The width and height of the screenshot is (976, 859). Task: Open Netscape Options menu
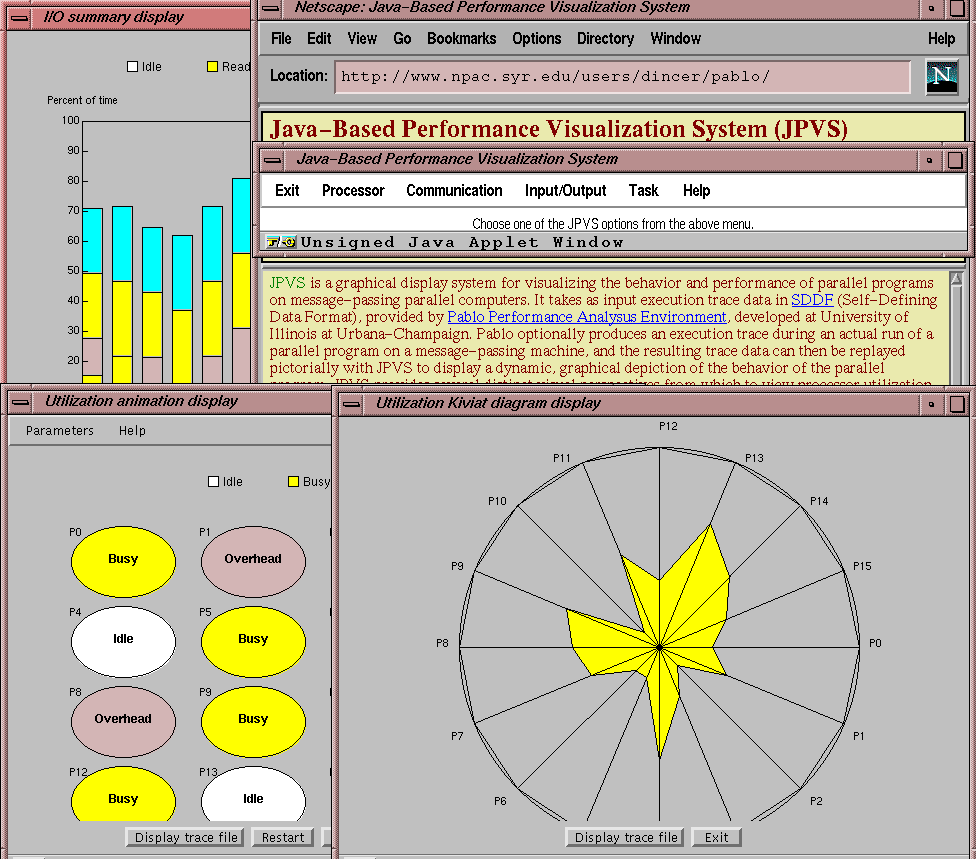pyautogui.click(x=537, y=39)
